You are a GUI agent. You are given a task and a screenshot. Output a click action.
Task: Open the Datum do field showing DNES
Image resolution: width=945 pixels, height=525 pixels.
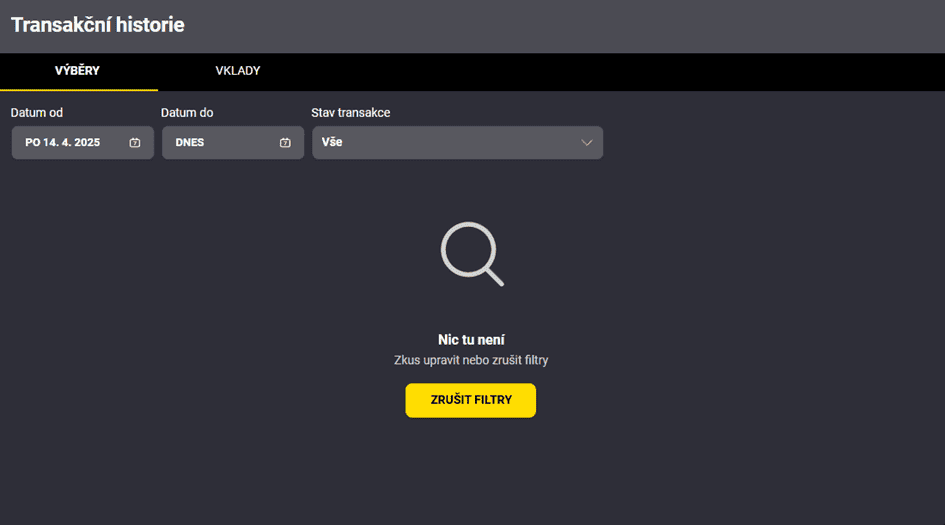[233, 143]
